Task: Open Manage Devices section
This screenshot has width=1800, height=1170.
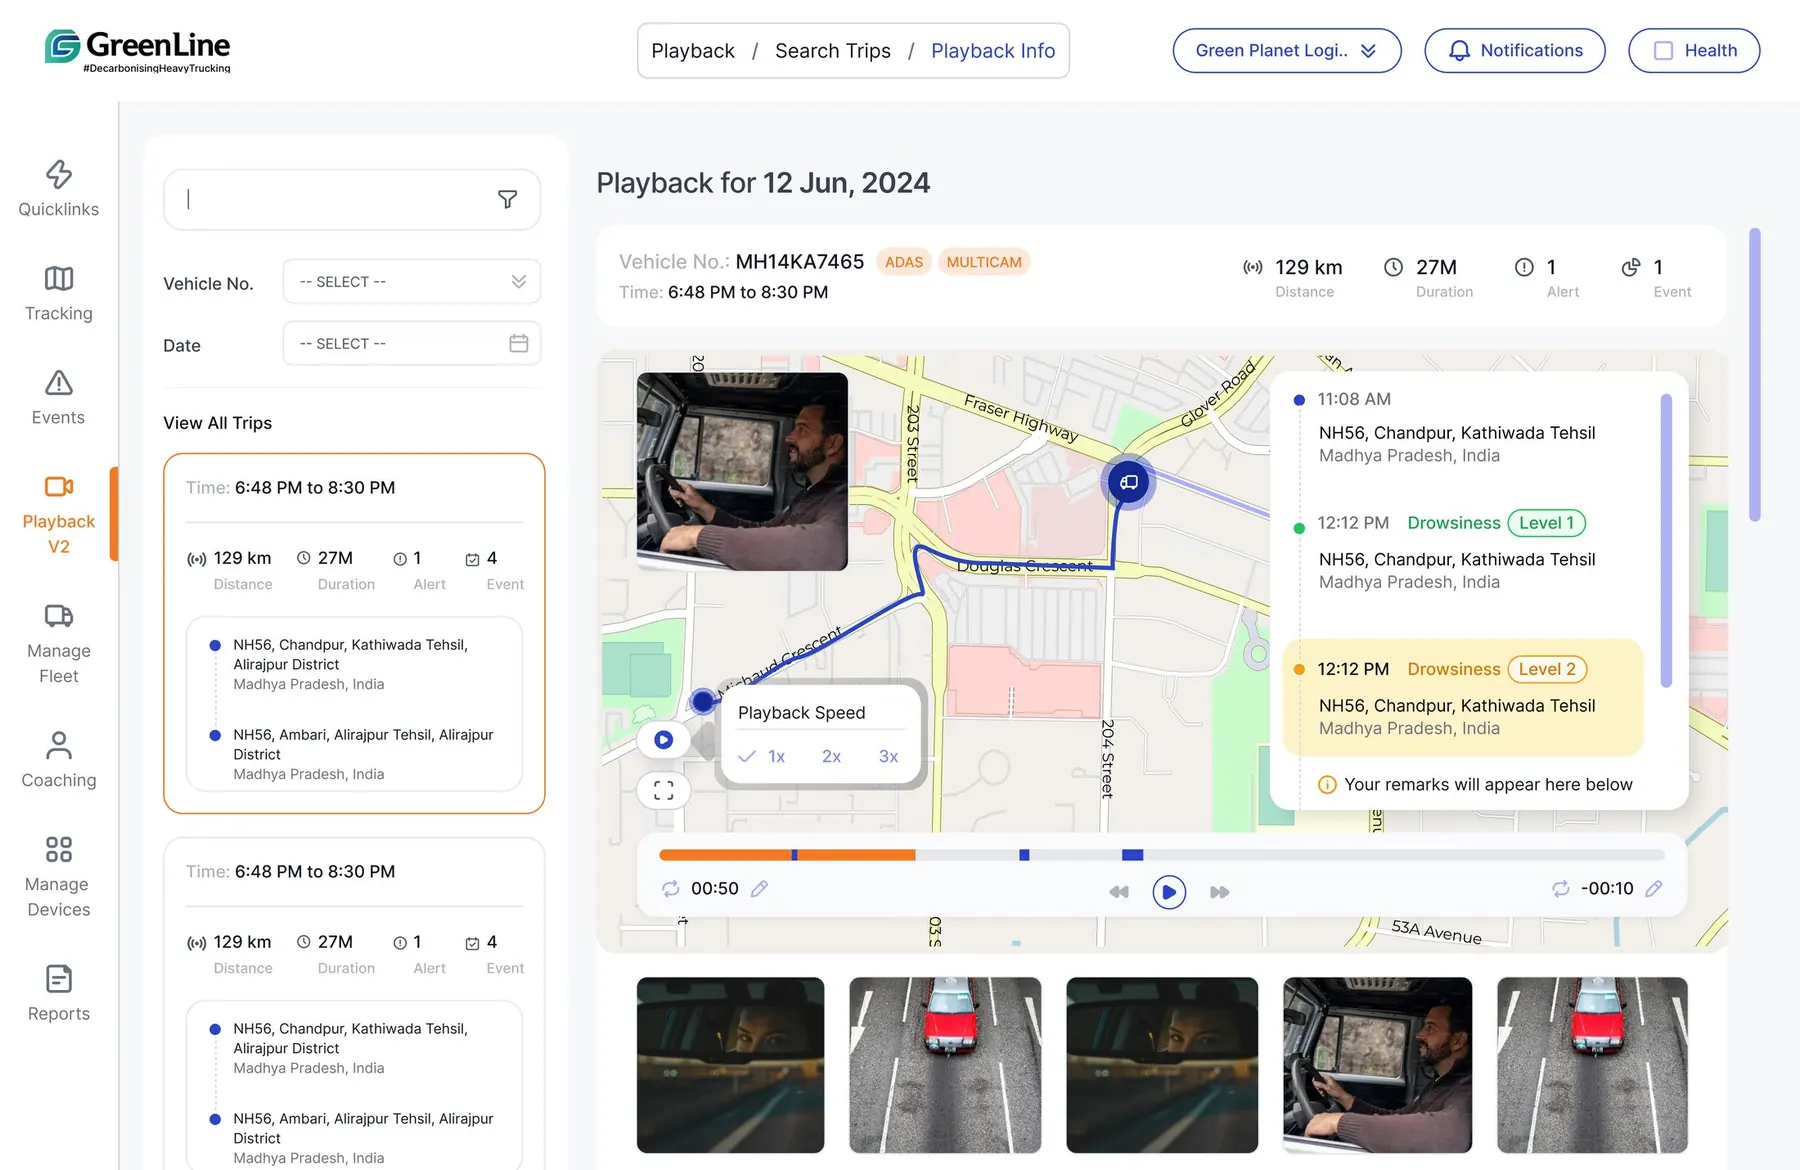Action: 59,877
